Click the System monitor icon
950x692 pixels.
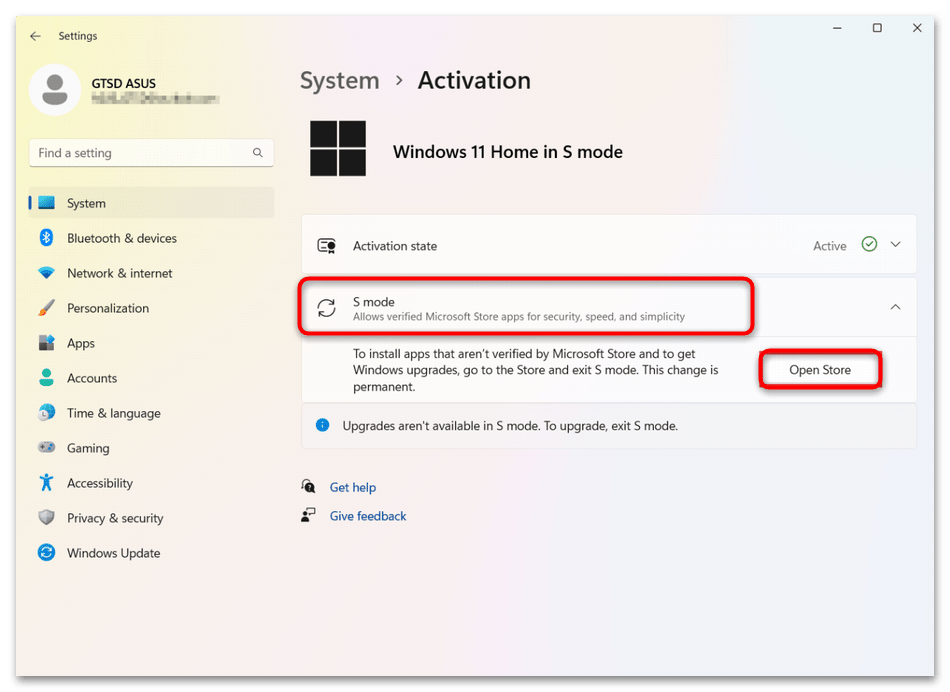pyautogui.click(x=47, y=203)
